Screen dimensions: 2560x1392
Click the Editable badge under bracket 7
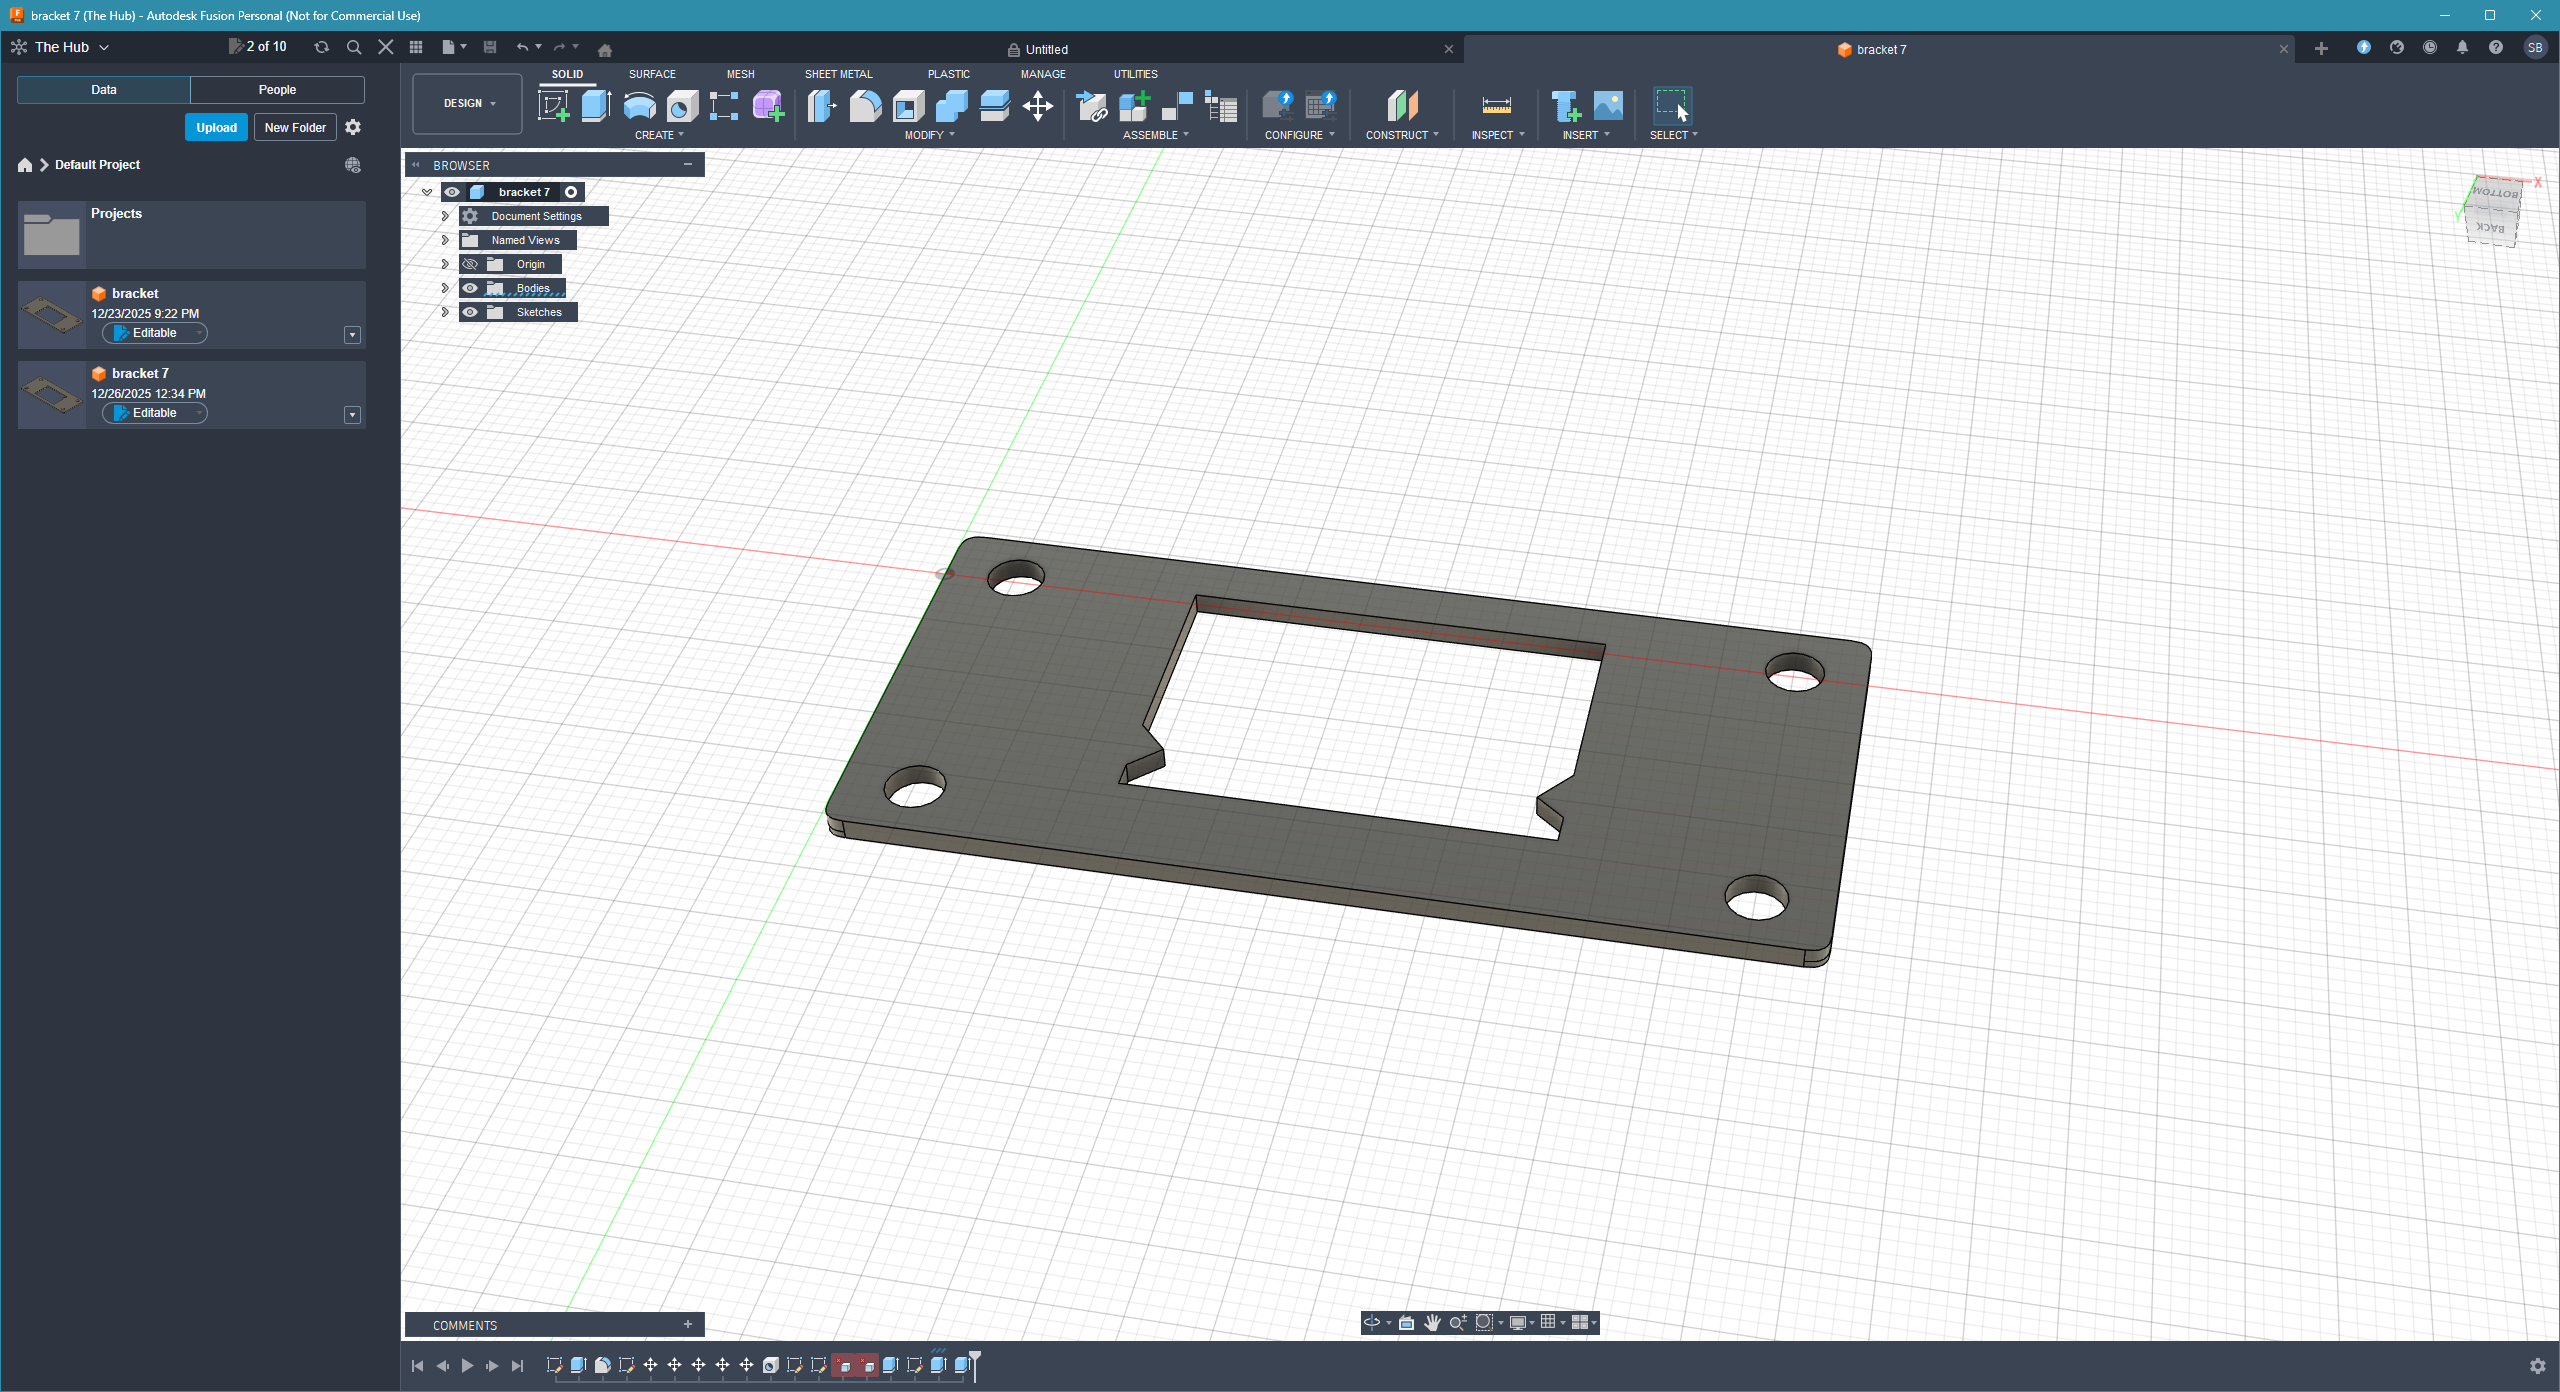155,413
